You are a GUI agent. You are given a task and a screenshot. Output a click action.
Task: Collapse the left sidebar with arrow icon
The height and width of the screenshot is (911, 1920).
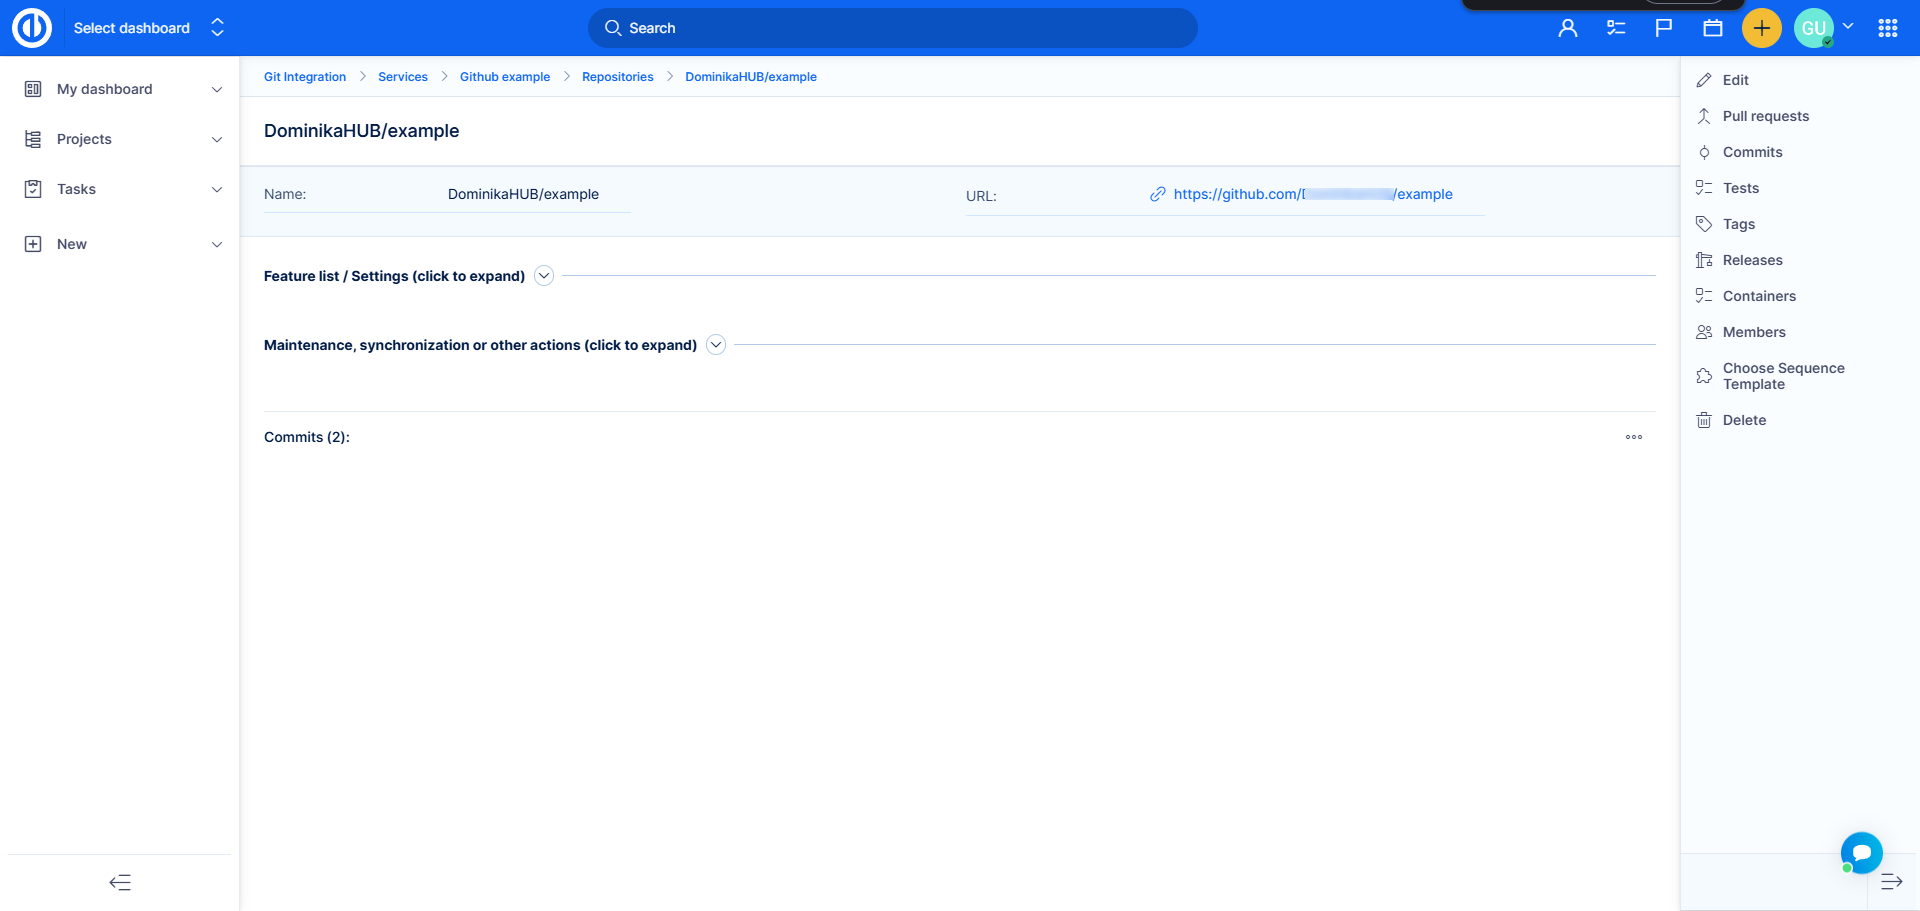(120, 882)
